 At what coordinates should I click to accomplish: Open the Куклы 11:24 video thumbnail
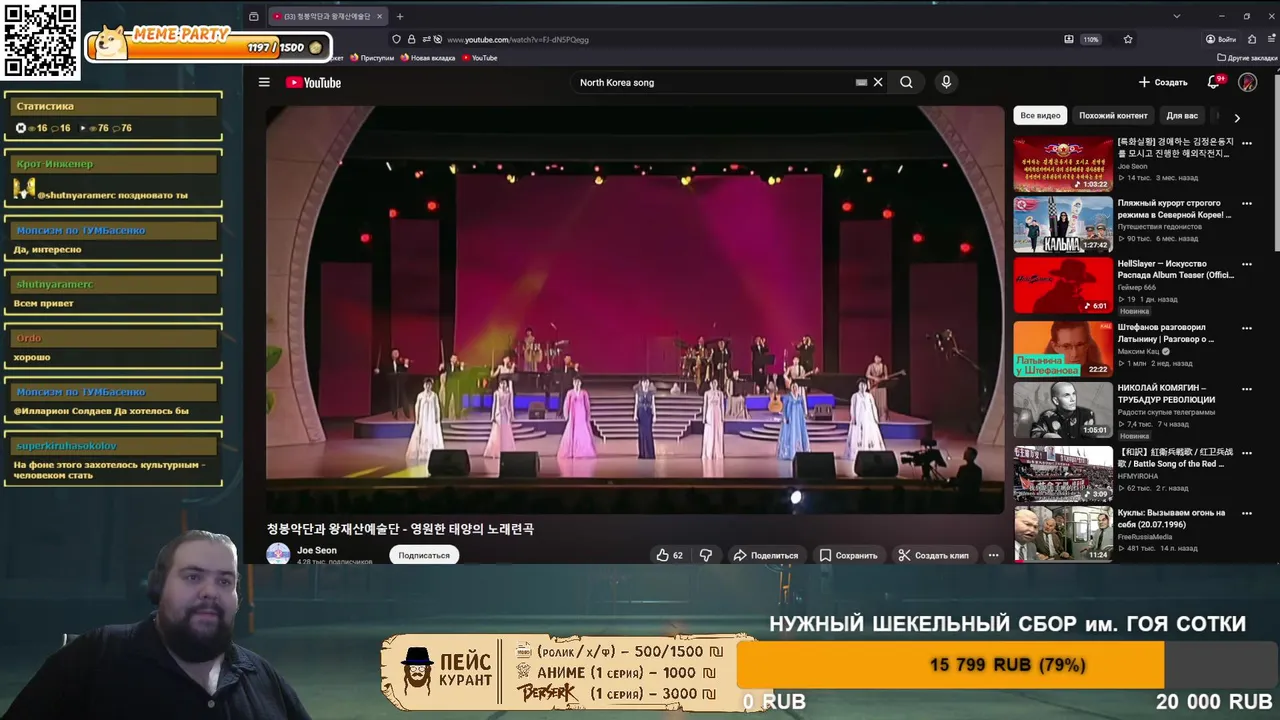(x=1063, y=534)
